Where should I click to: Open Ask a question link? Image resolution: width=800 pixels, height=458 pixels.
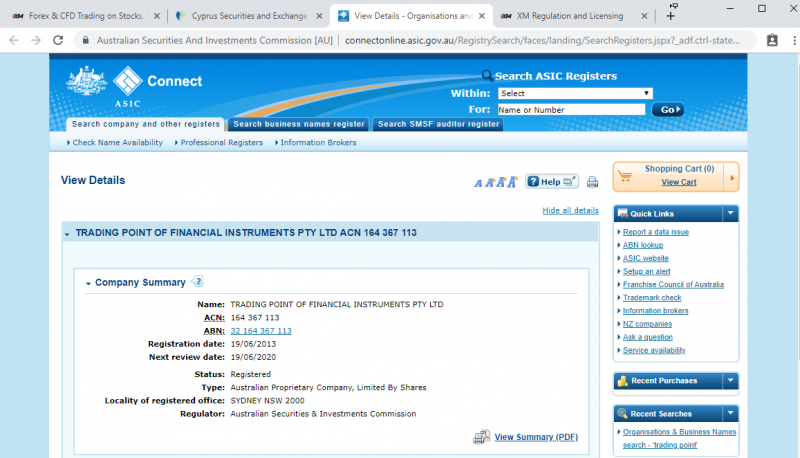[647, 338]
